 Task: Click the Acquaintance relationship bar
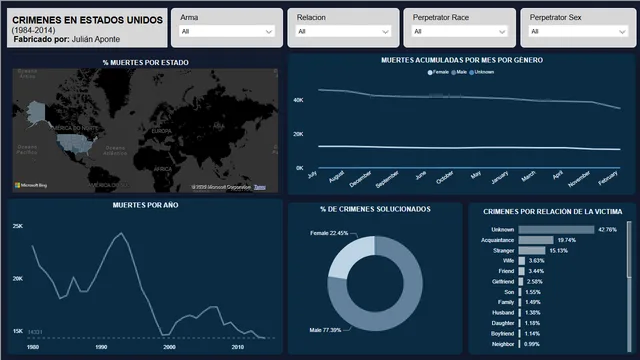(x=536, y=240)
